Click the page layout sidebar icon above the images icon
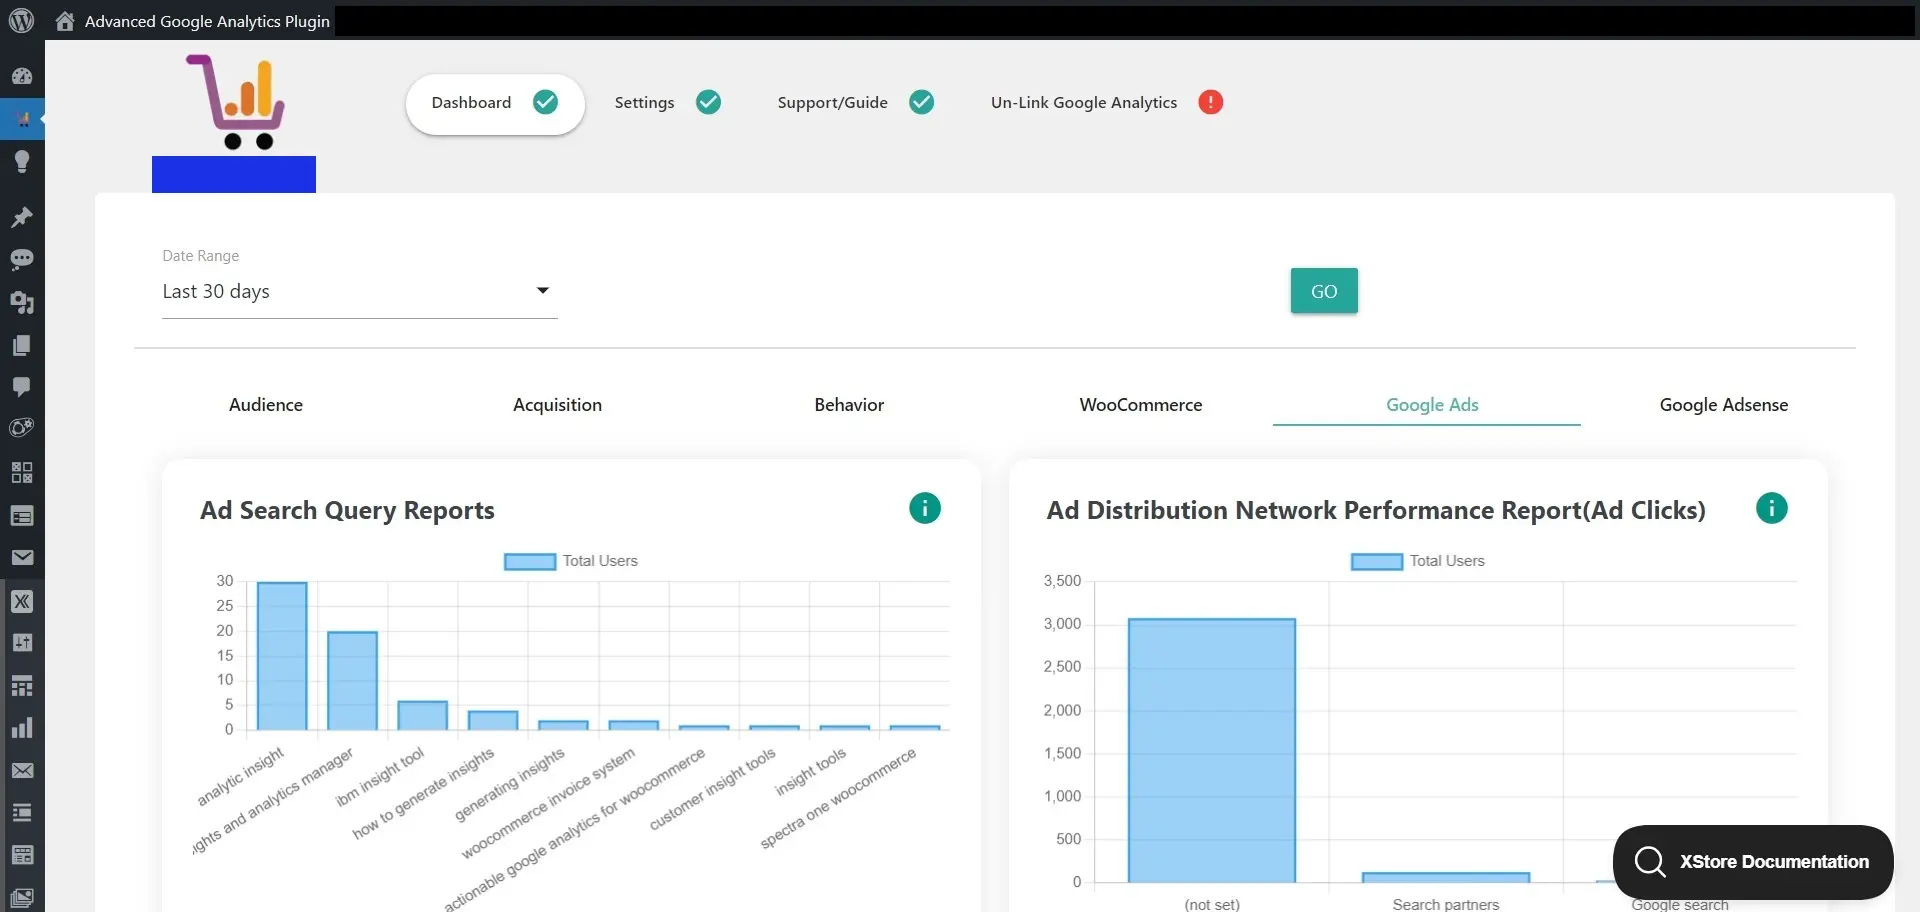1920x912 pixels. [x=22, y=855]
